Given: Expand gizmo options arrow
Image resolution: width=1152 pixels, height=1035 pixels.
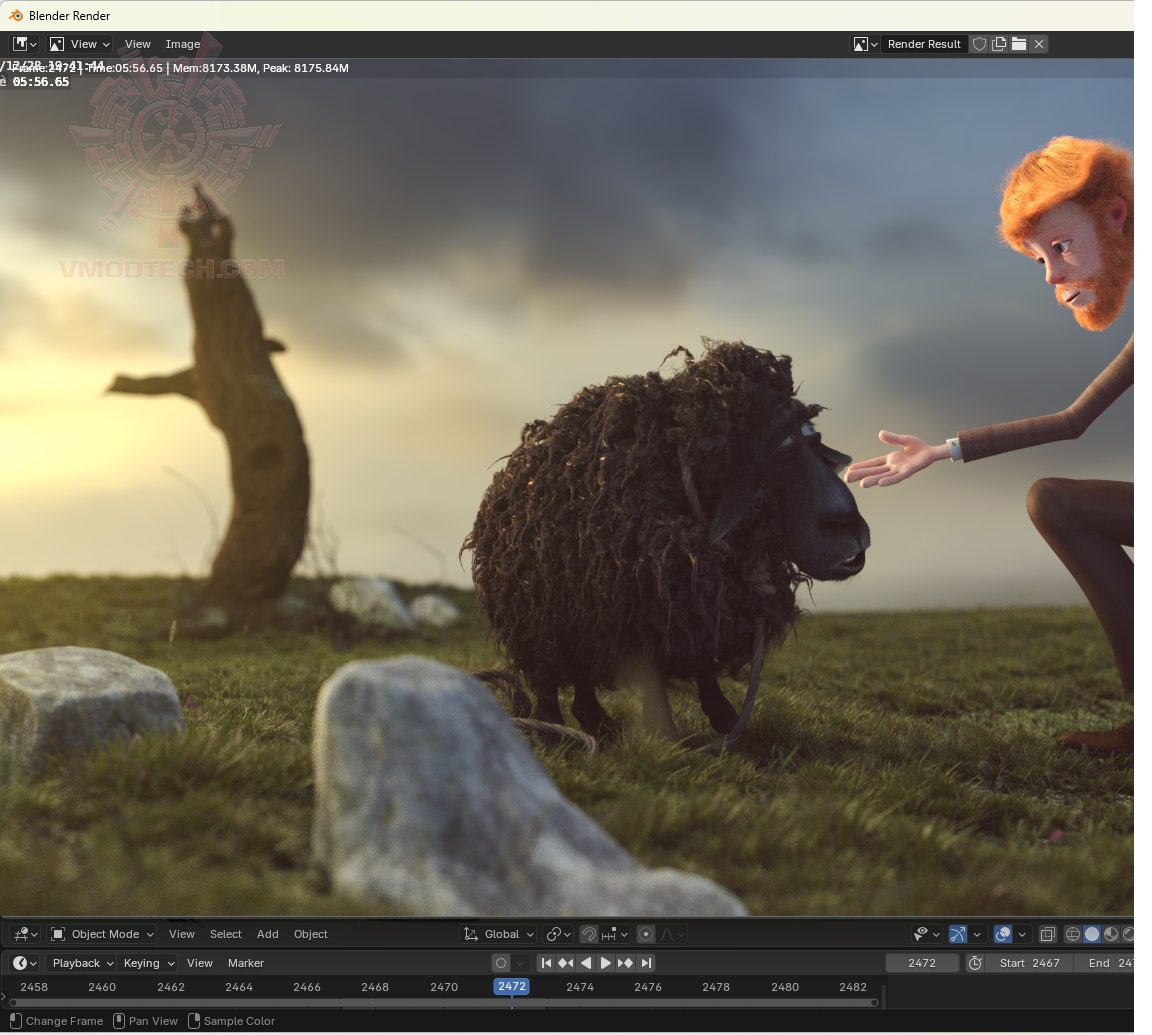Looking at the screenshot, I should 976,934.
